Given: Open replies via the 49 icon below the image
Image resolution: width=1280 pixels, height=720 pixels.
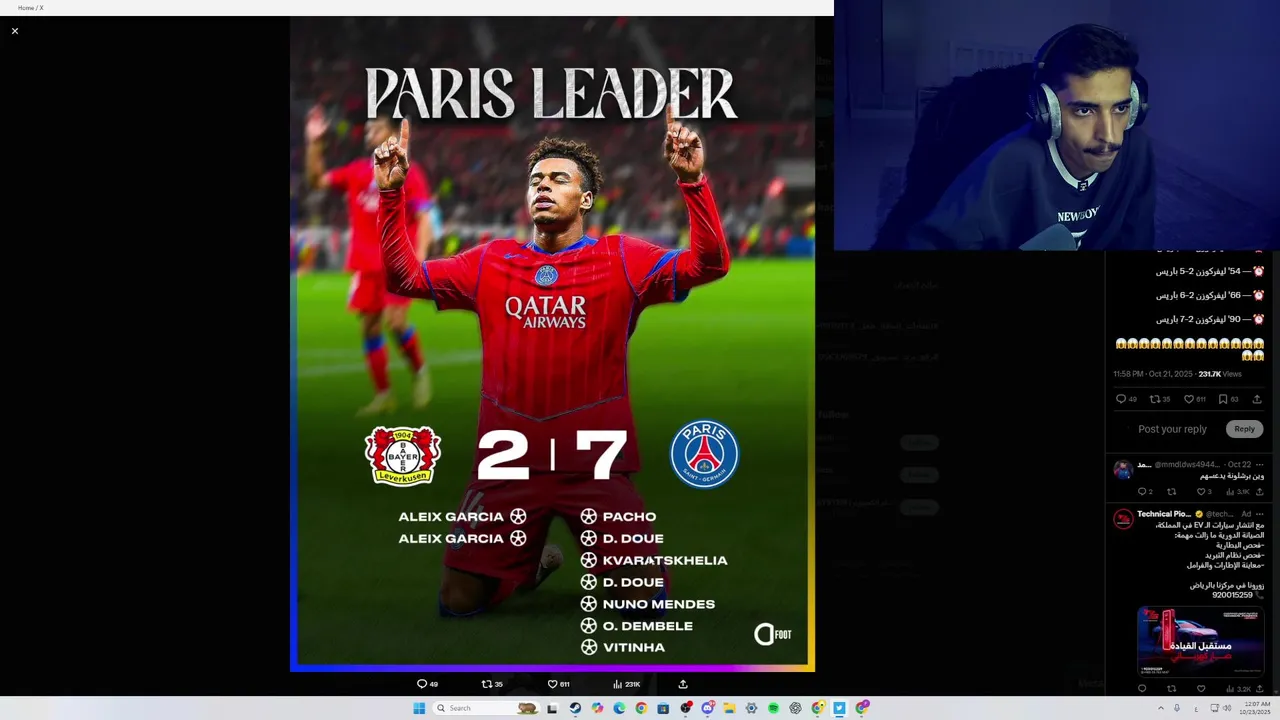Looking at the screenshot, I should point(427,684).
